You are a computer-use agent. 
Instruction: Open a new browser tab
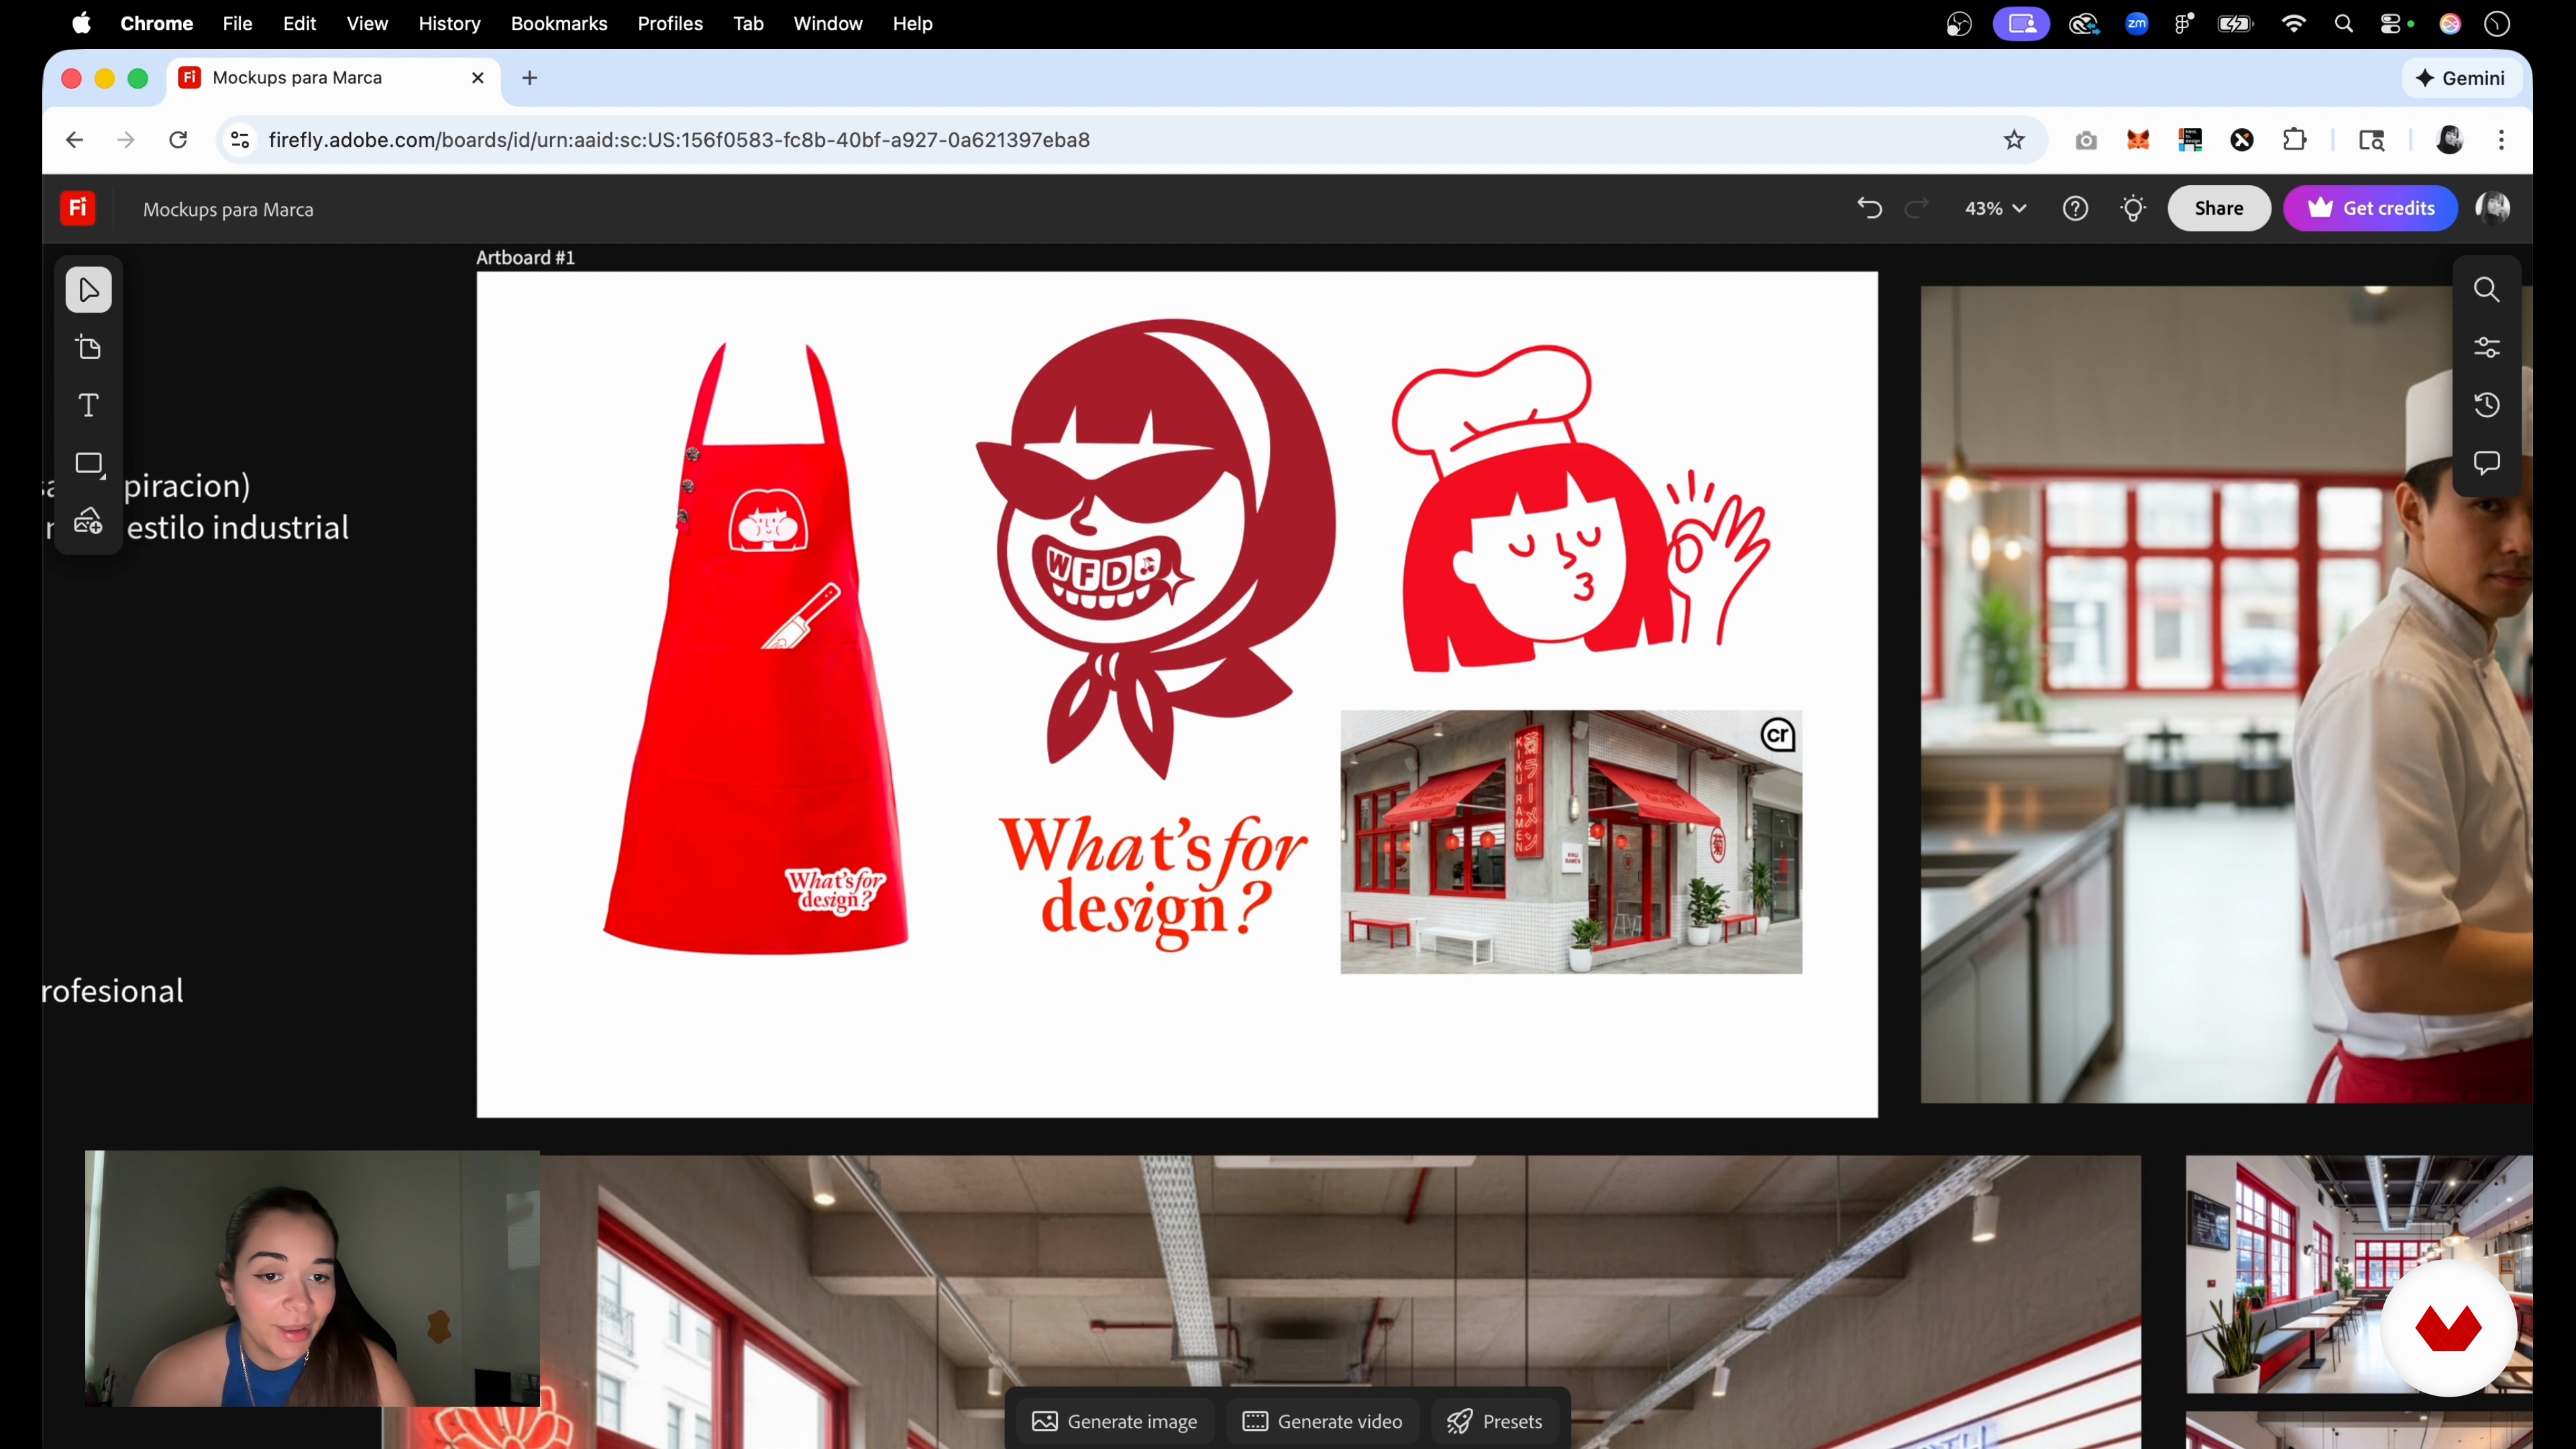[530, 78]
